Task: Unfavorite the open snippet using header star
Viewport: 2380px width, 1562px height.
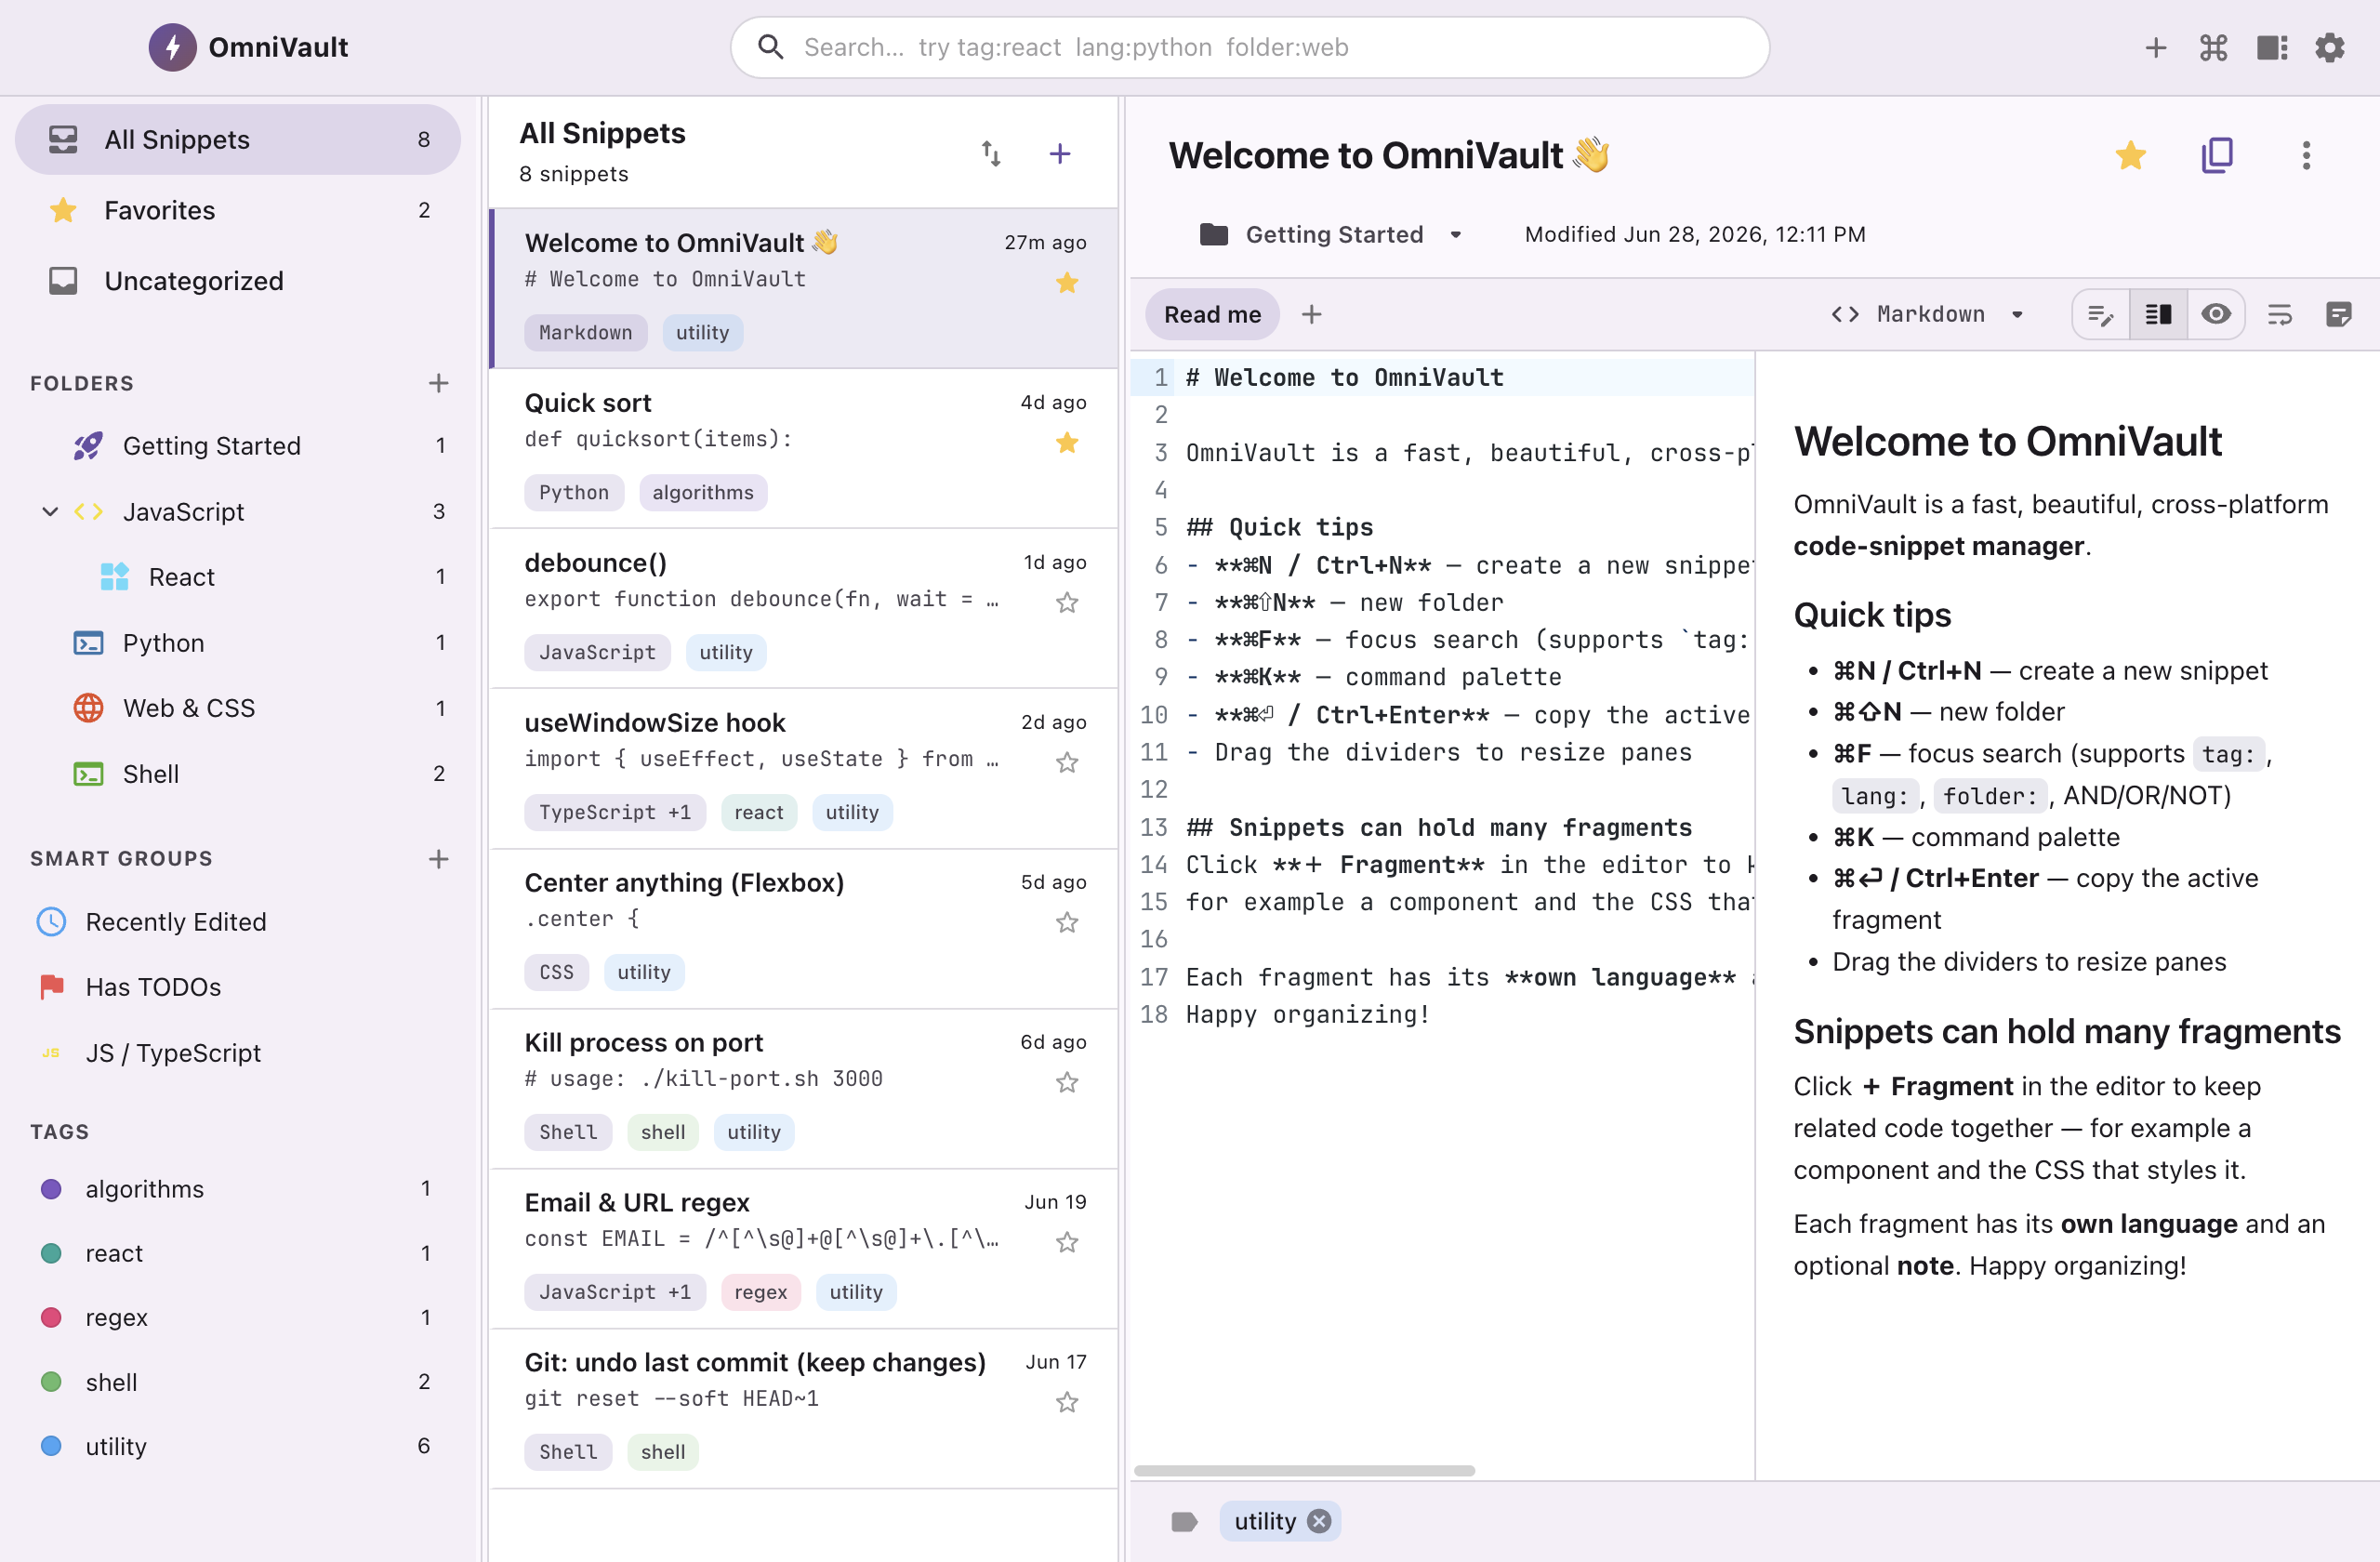Action: [x=2130, y=155]
